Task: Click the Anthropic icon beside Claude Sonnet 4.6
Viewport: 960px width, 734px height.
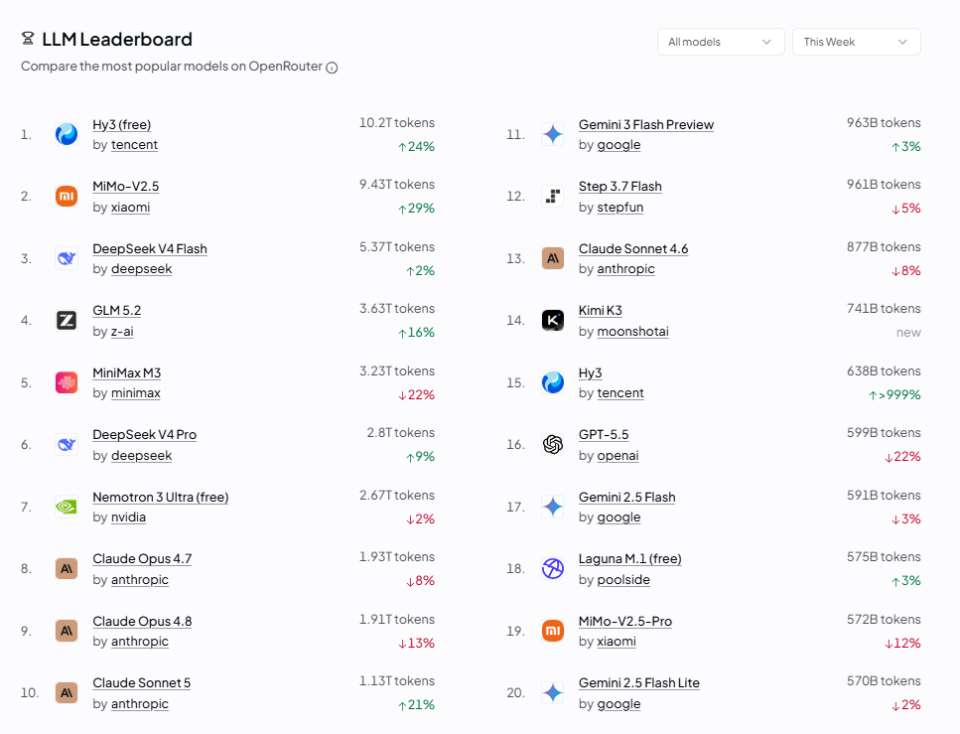Action: pos(553,258)
